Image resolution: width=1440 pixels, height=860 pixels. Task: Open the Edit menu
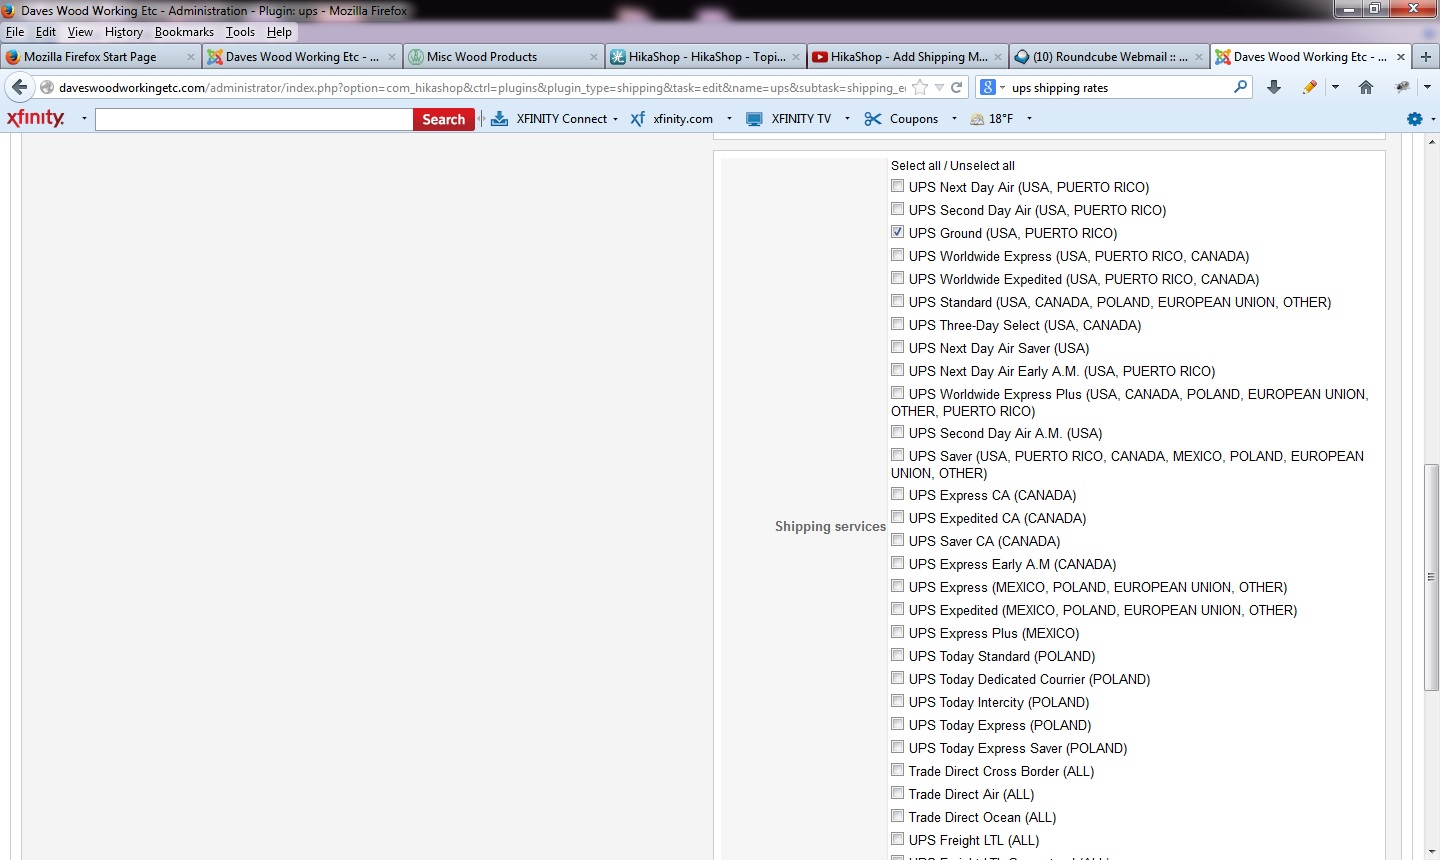tap(46, 32)
